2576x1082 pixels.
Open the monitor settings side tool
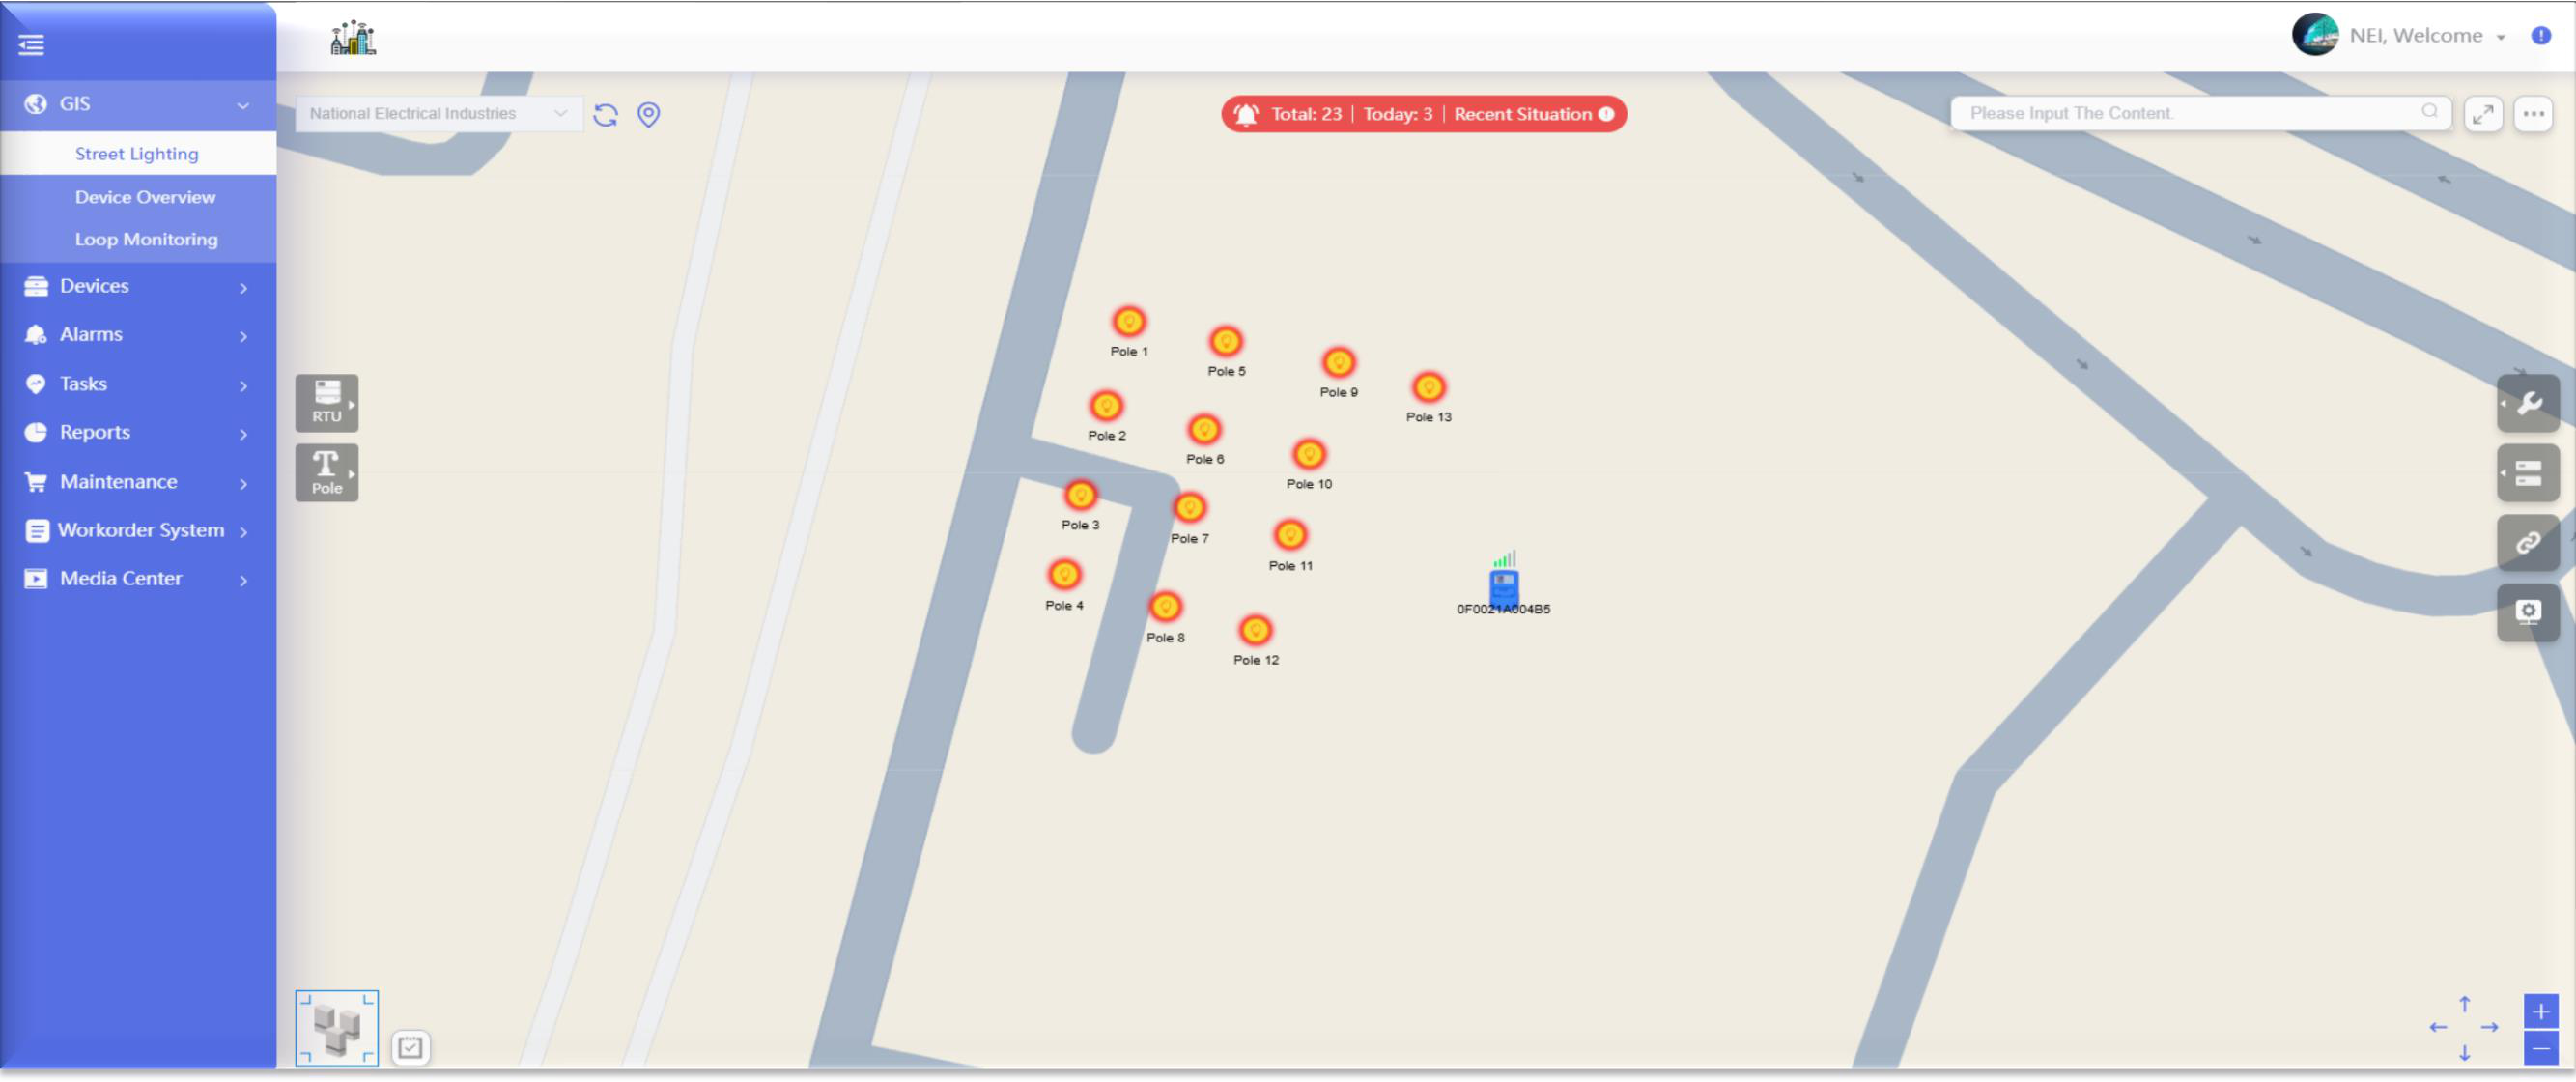[2528, 612]
